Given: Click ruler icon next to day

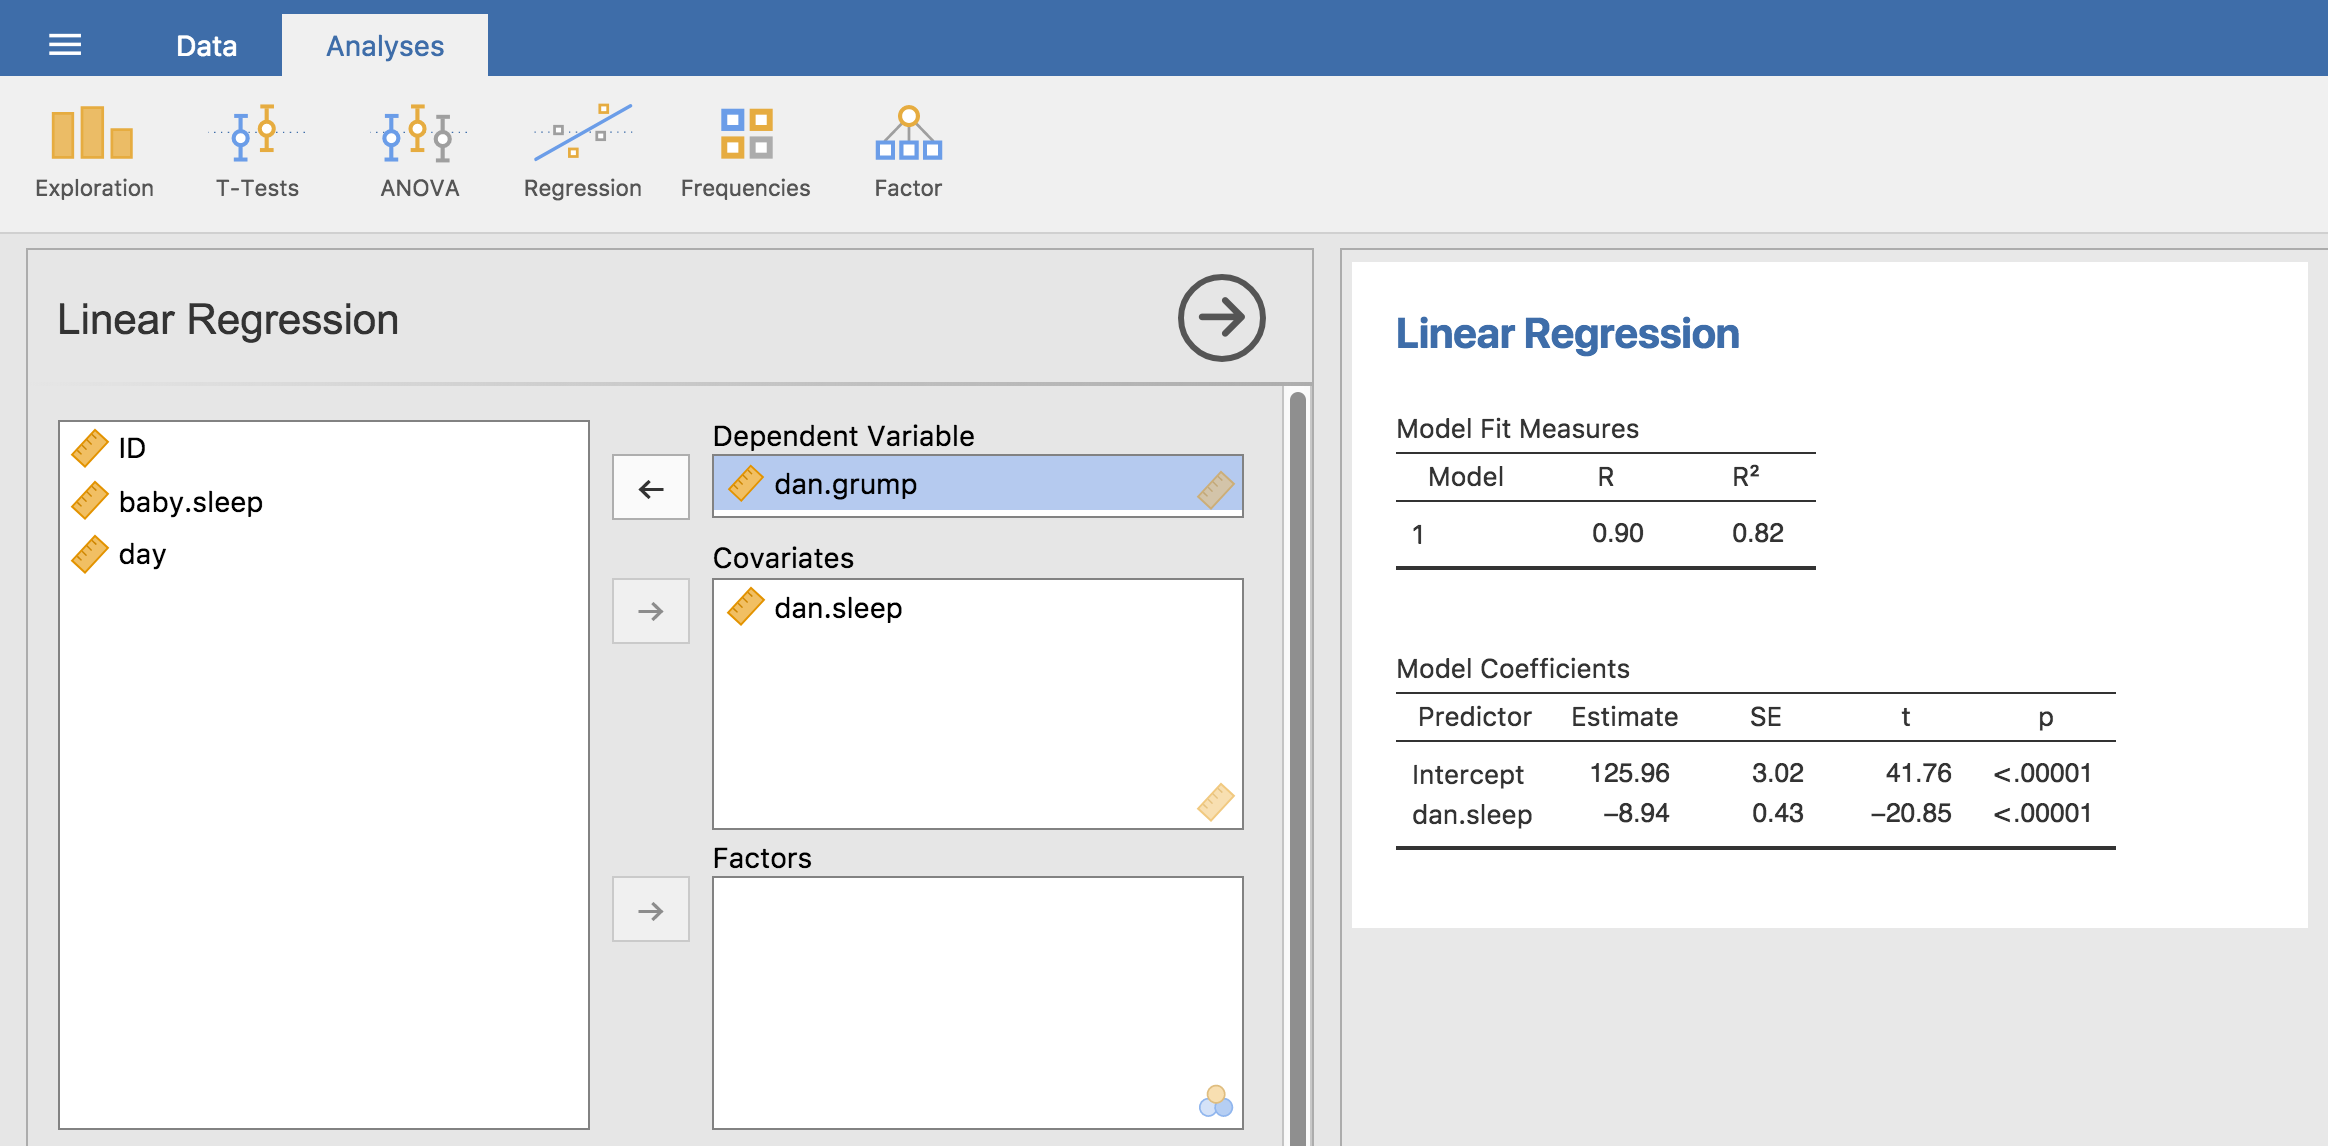Looking at the screenshot, I should 90,554.
